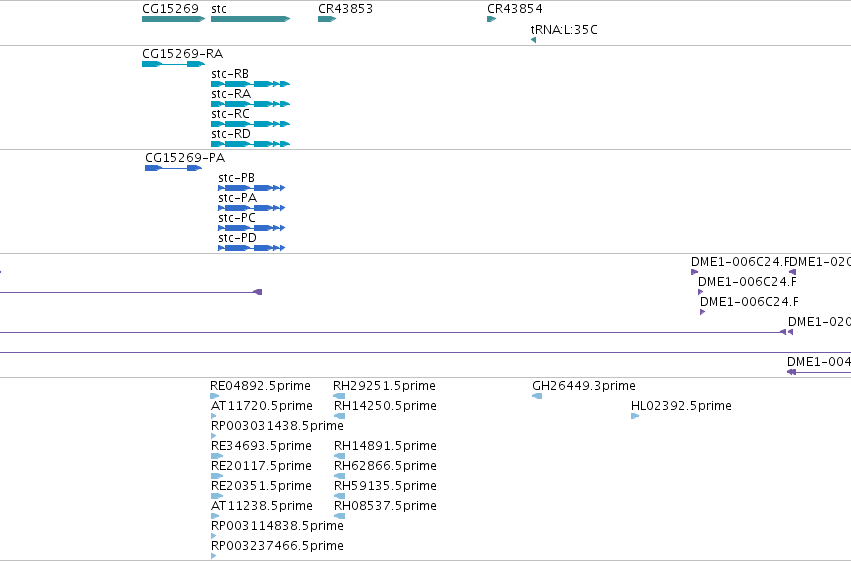The image size is (851, 561).
Task: Click EST RP003237466.5prime
Action: point(213,557)
